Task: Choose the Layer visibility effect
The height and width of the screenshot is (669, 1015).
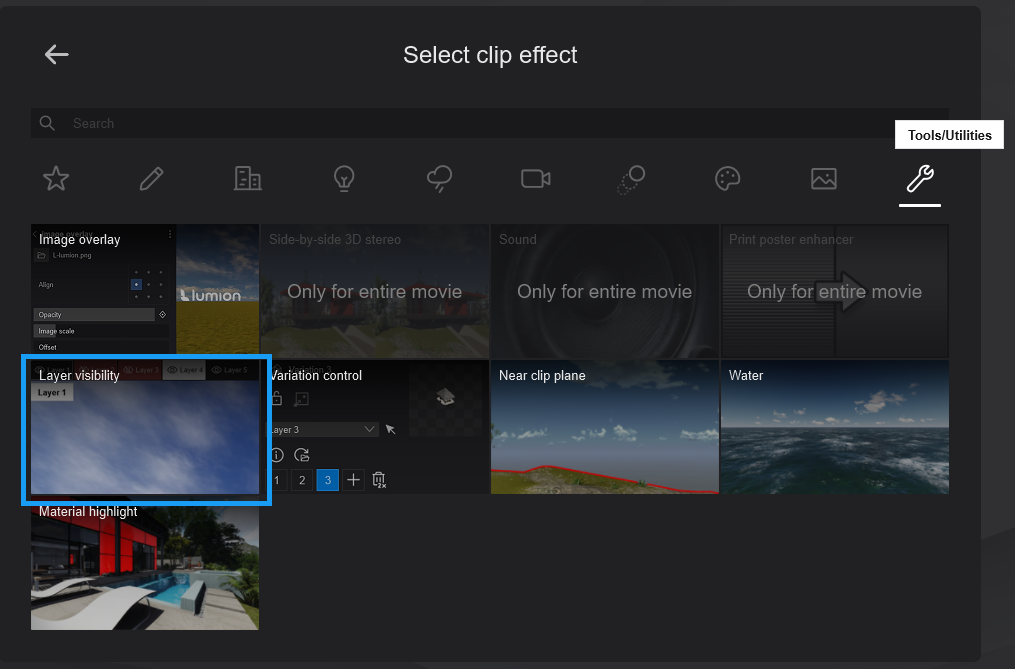Action: coord(145,428)
